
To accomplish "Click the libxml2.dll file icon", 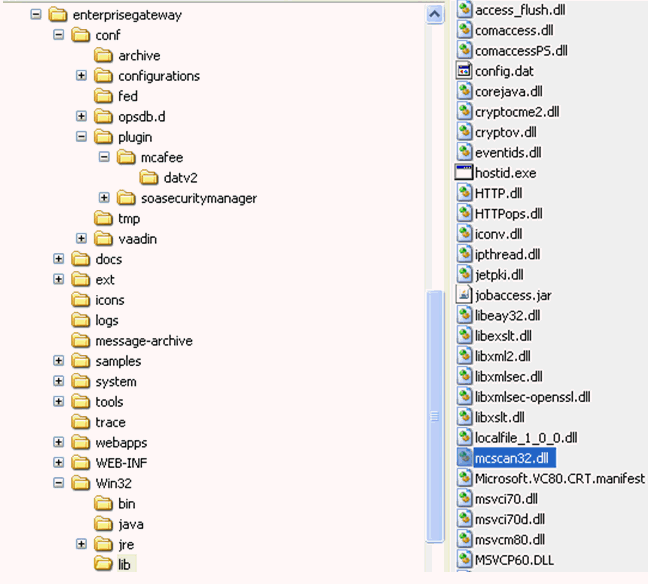I will click(464, 356).
